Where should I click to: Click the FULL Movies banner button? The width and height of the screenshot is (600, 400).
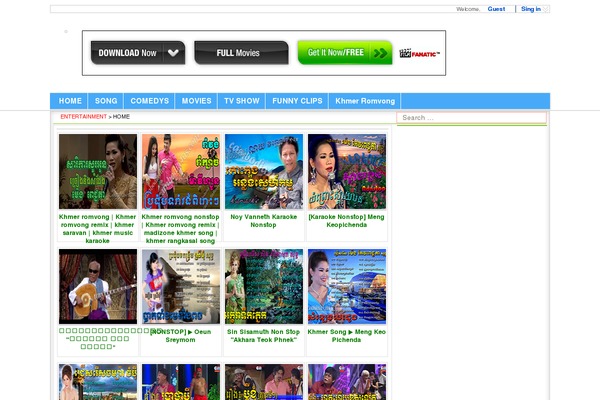[241, 53]
